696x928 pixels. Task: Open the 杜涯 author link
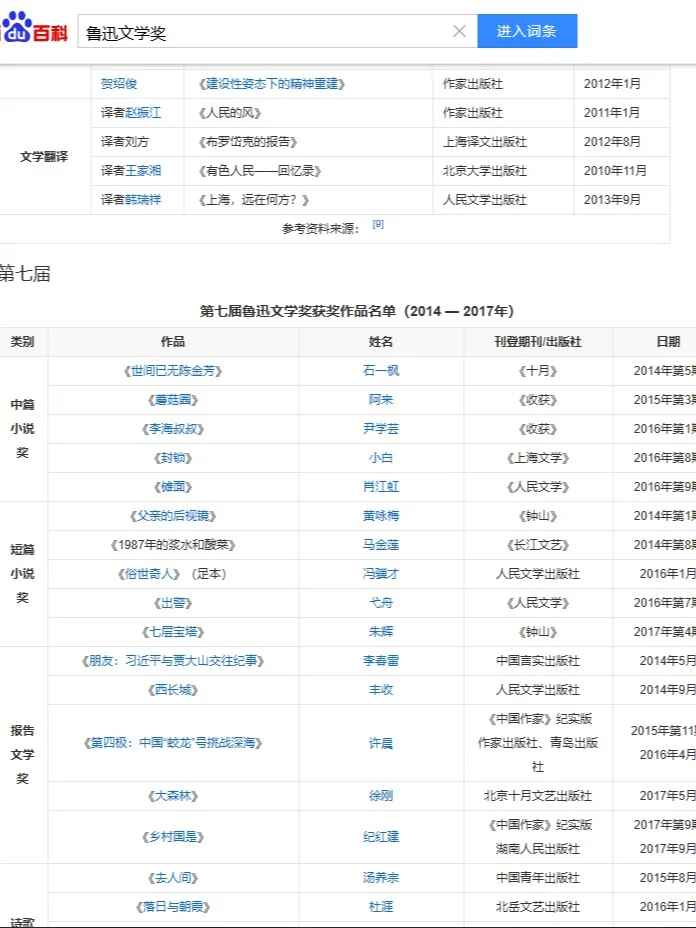(x=381, y=907)
